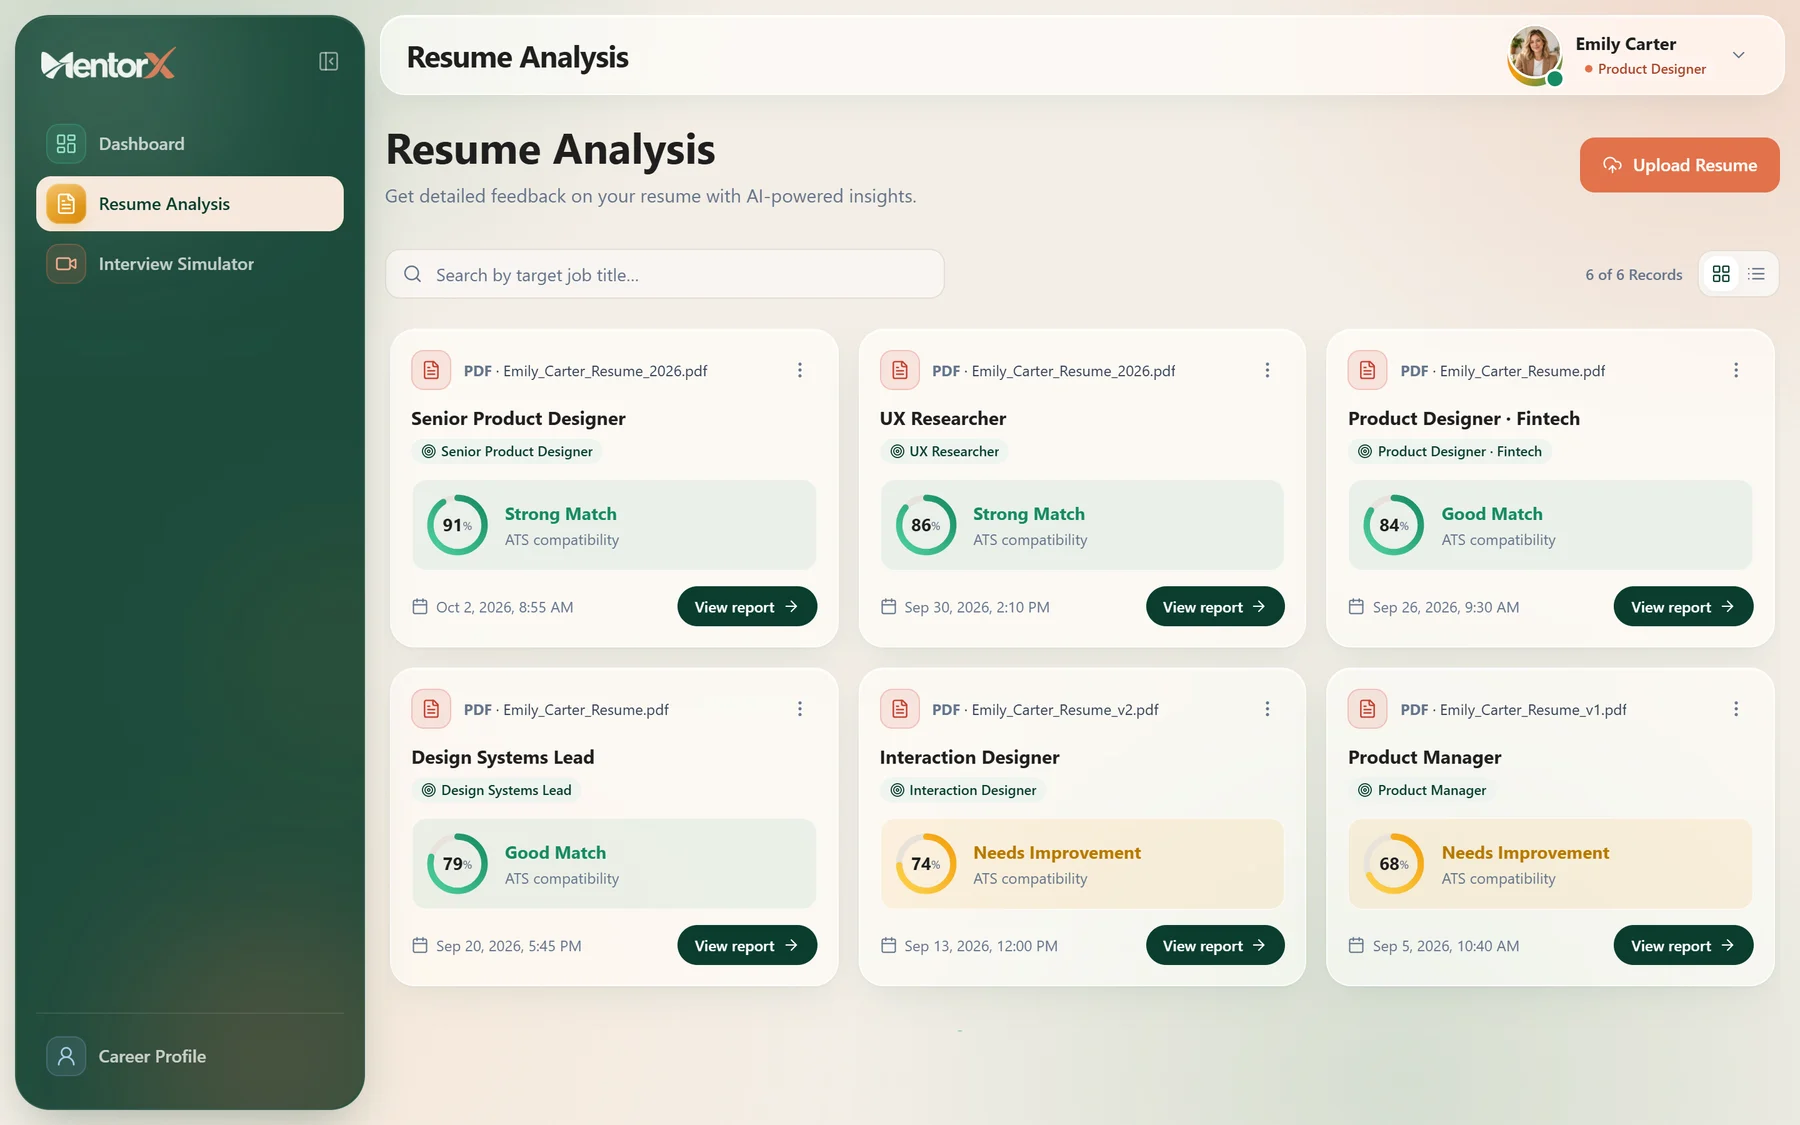Image resolution: width=1800 pixels, height=1125 pixels.
Task: Click PDF file icon on Product Manager card
Action: click(x=1368, y=709)
